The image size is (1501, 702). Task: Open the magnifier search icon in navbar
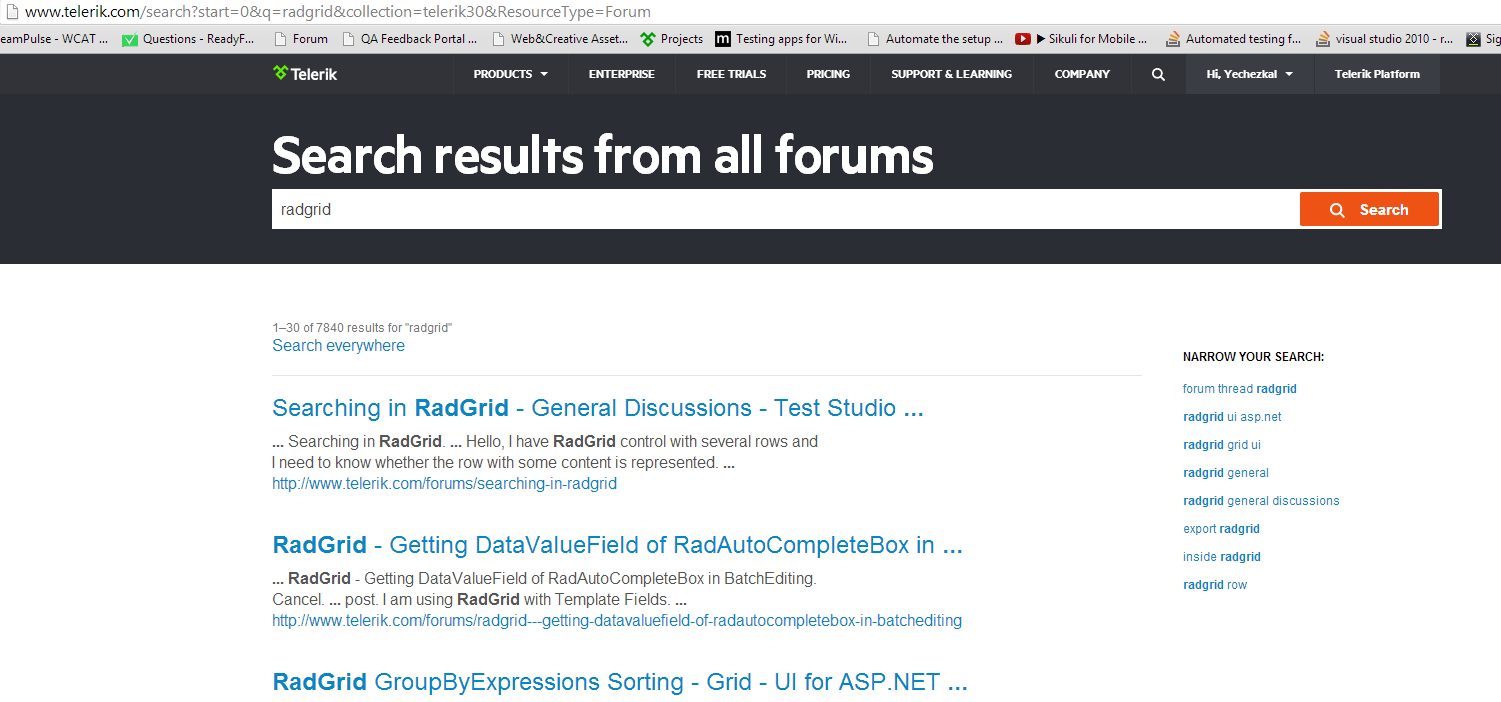[x=1158, y=74]
